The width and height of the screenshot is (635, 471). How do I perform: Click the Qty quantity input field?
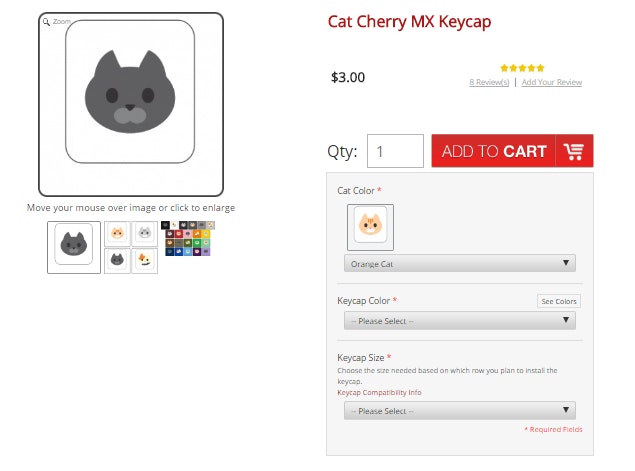tap(395, 151)
